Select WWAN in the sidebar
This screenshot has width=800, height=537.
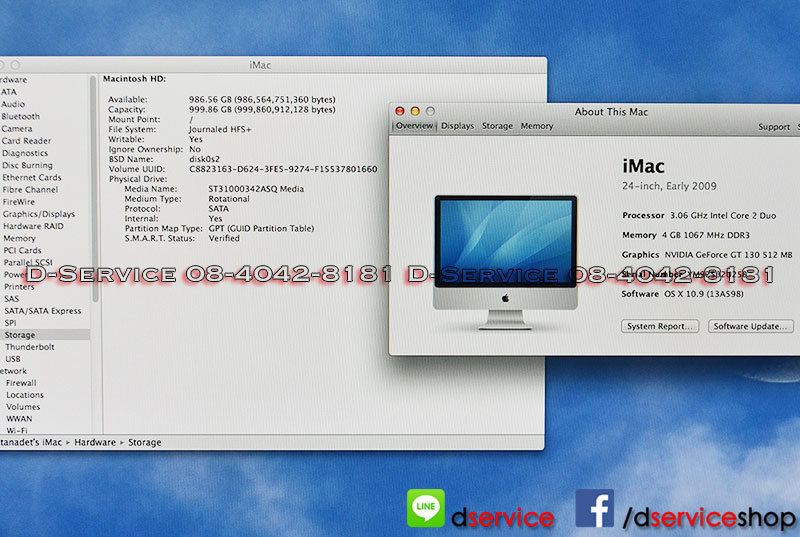[19, 418]
